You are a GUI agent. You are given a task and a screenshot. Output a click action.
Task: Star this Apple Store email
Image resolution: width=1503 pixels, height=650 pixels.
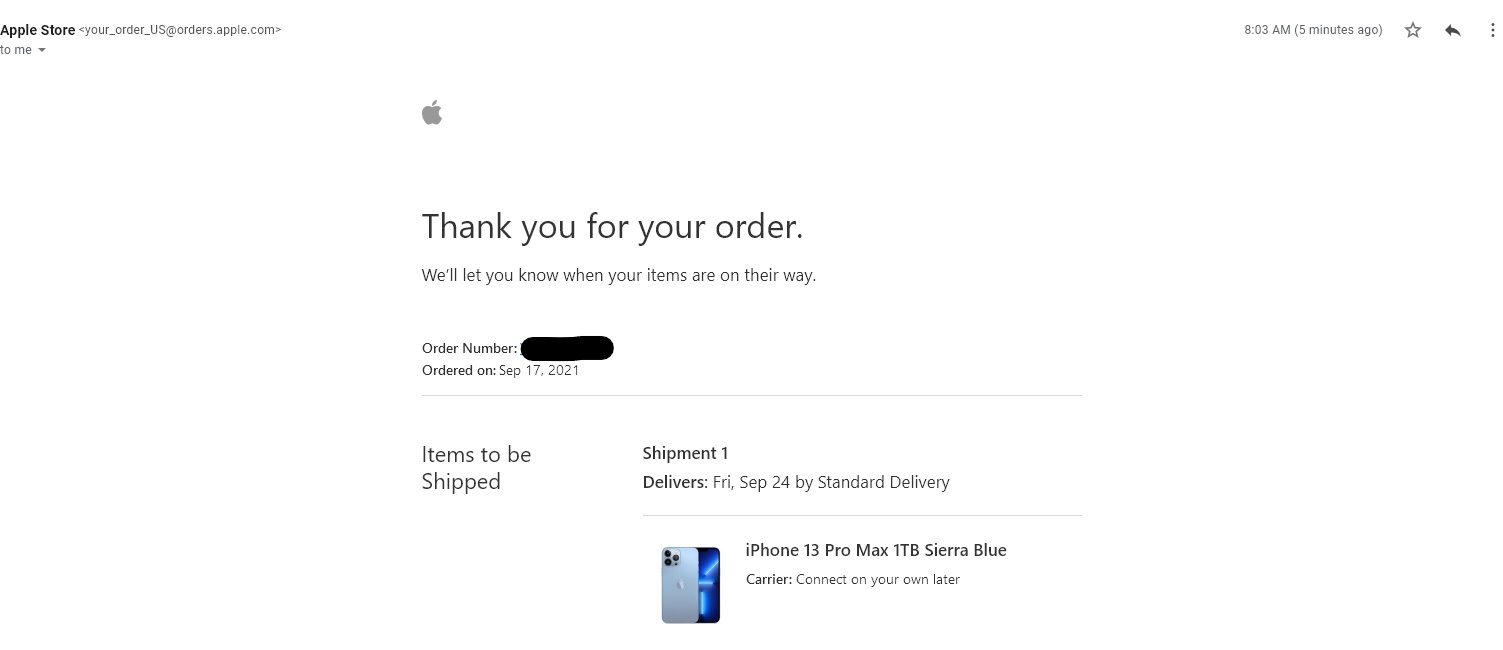[1413, 30]
